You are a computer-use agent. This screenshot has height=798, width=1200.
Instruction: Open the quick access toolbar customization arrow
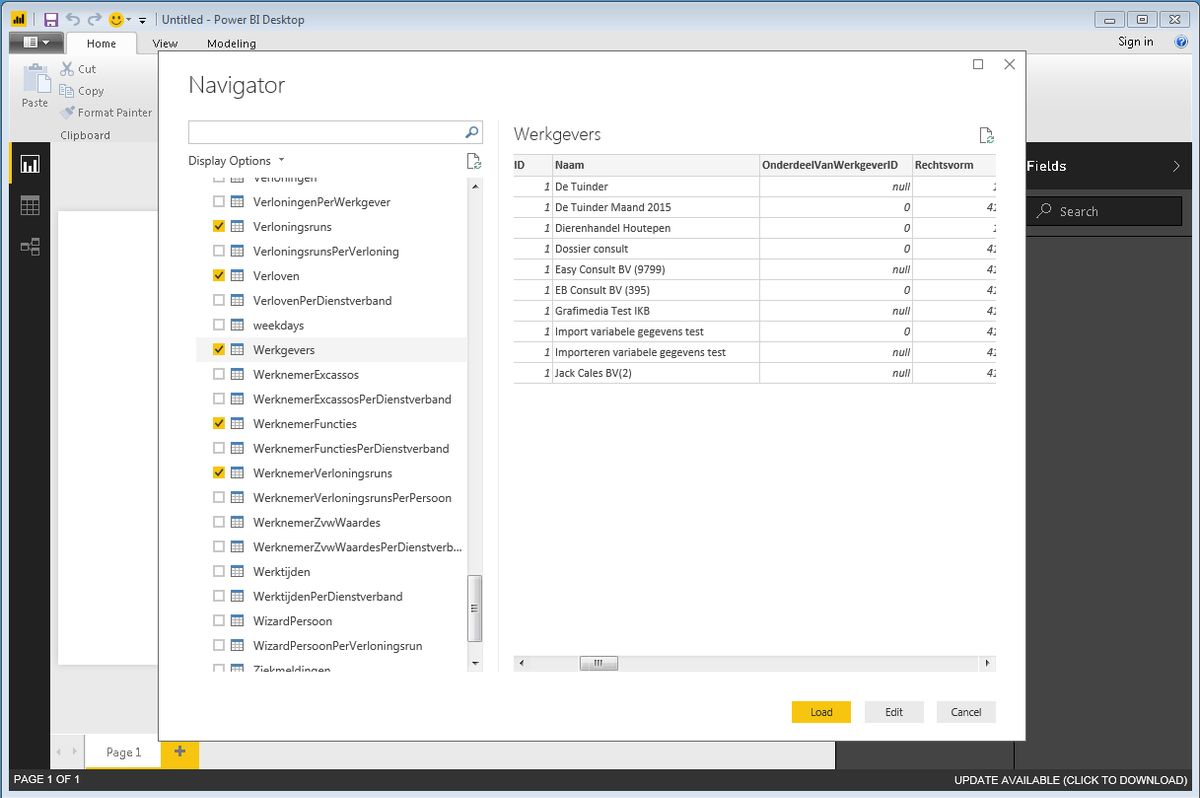142,18
